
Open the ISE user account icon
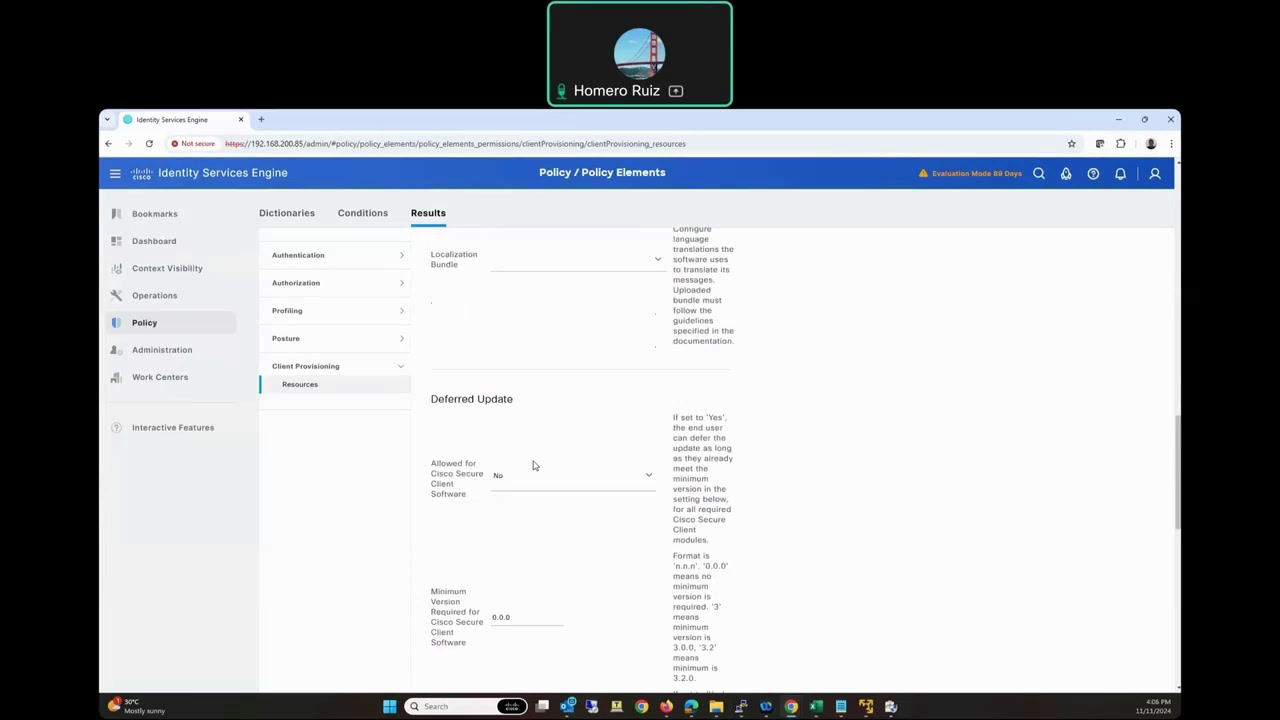click(1155, 173)
